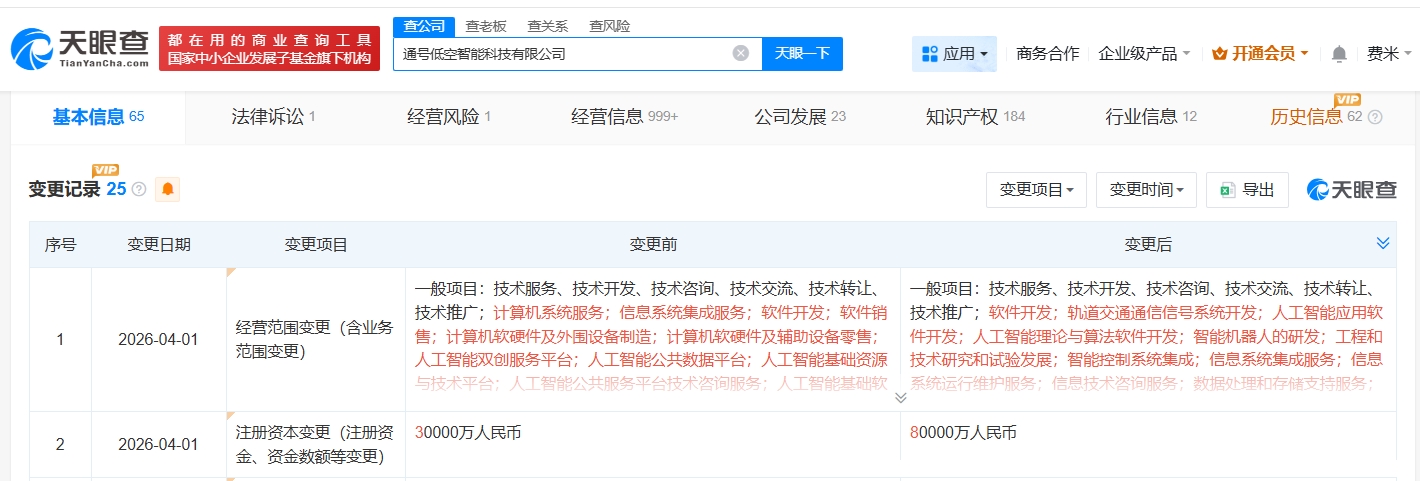Click the 天眼一下 search button

tap(802, 54)
